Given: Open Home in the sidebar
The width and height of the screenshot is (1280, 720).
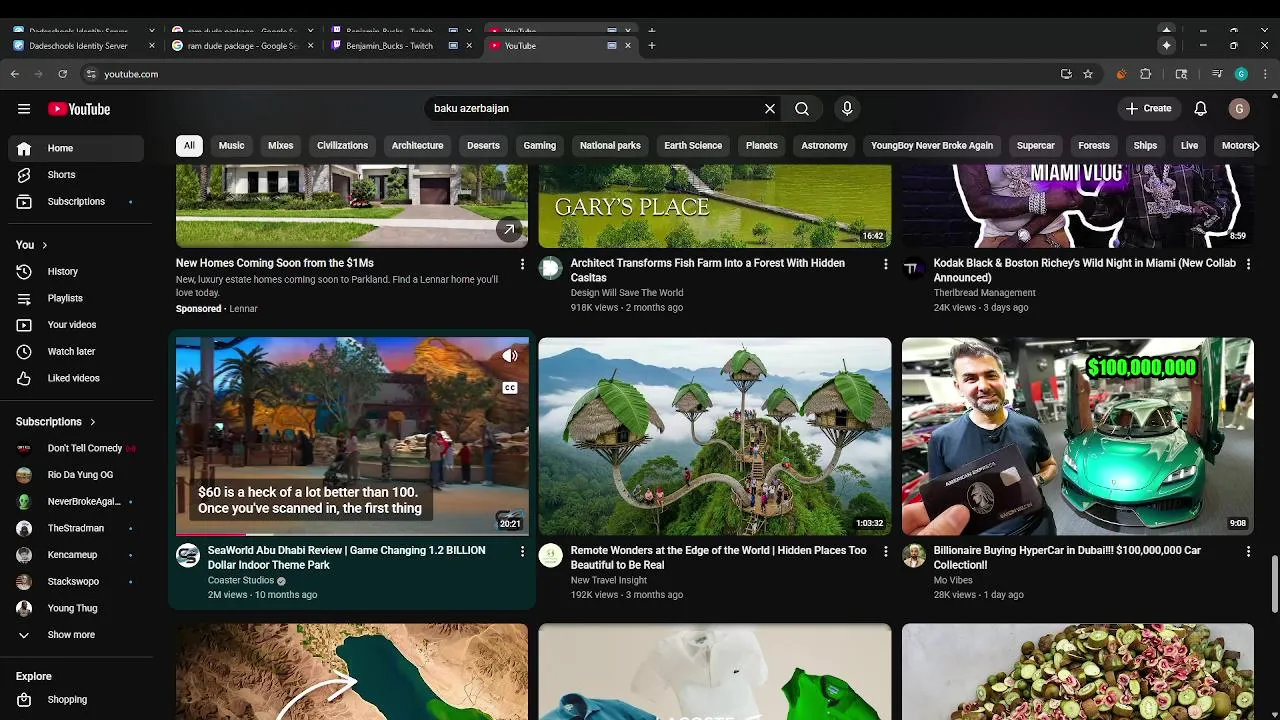Looking at the screenshot, I should (76, 148).
